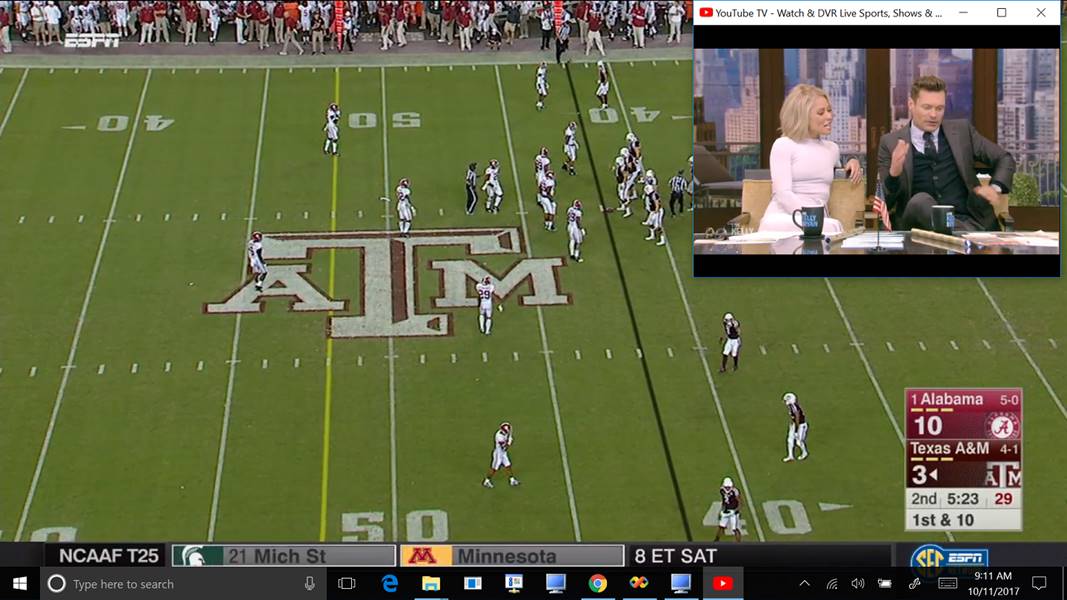Click the YouTube TV video of talk show
The width and height of the screenshot is (1067, 600).
876,151
